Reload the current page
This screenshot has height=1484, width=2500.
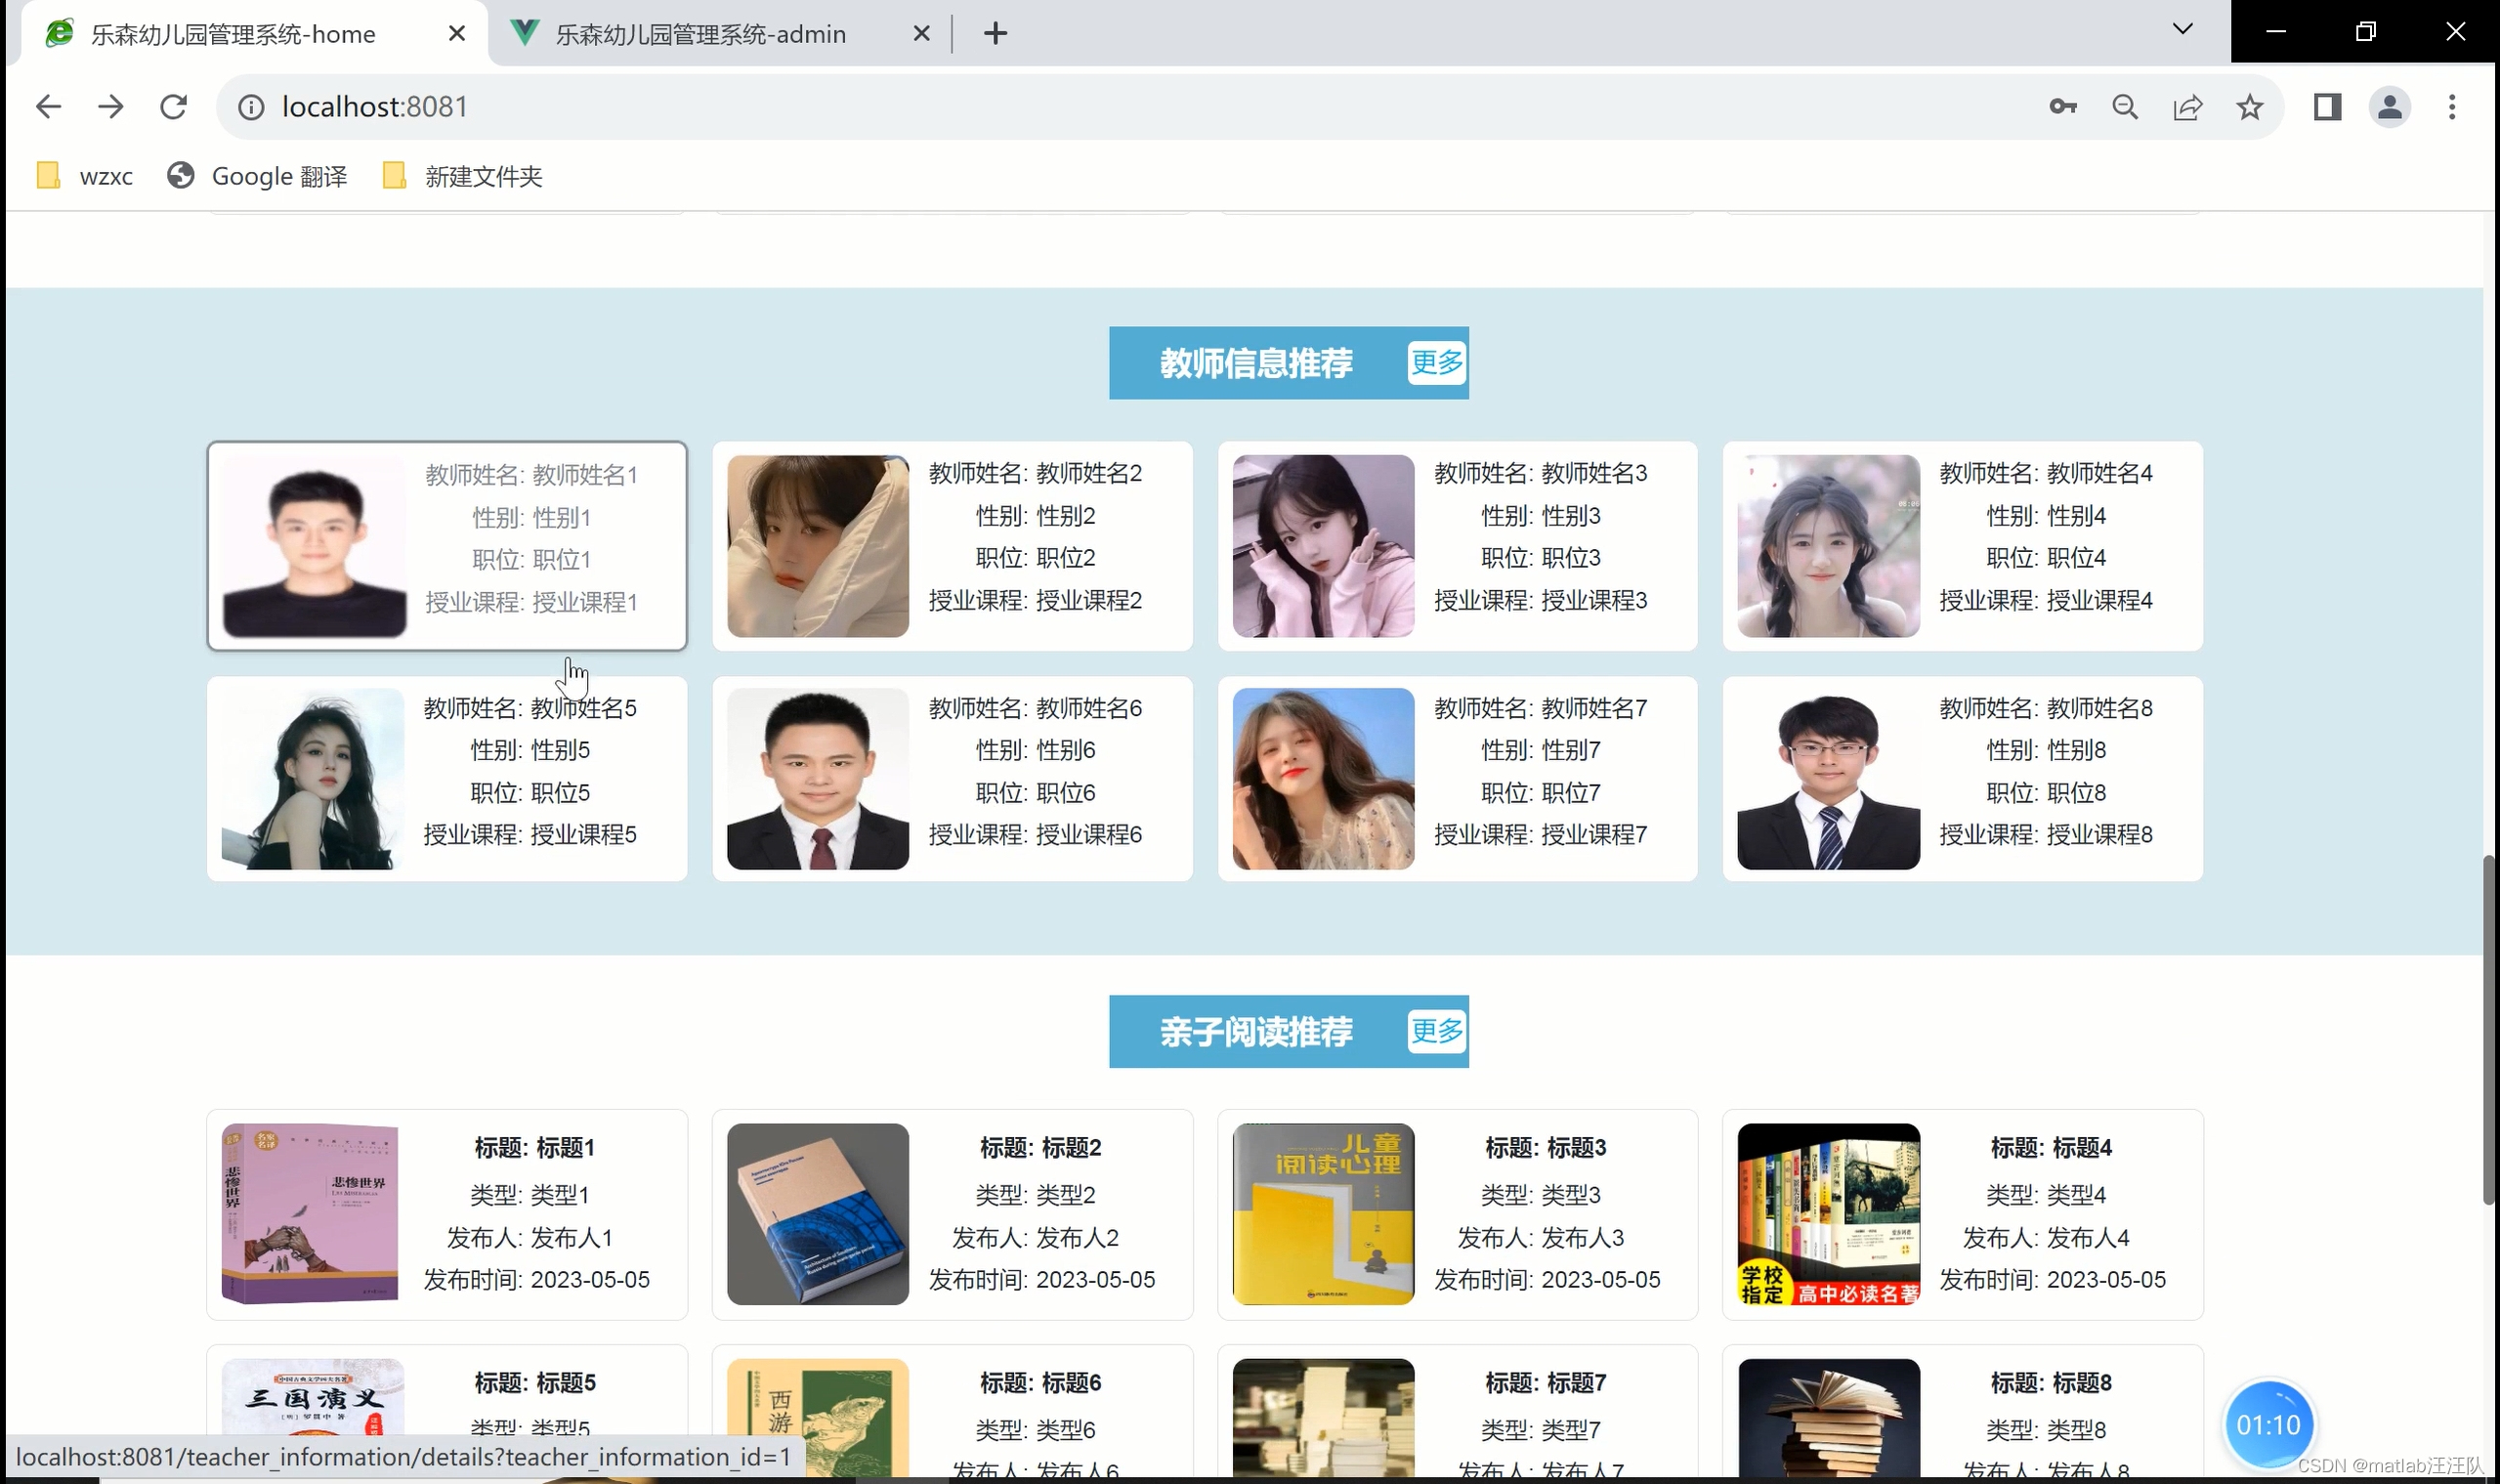click(x=174, y=107)
